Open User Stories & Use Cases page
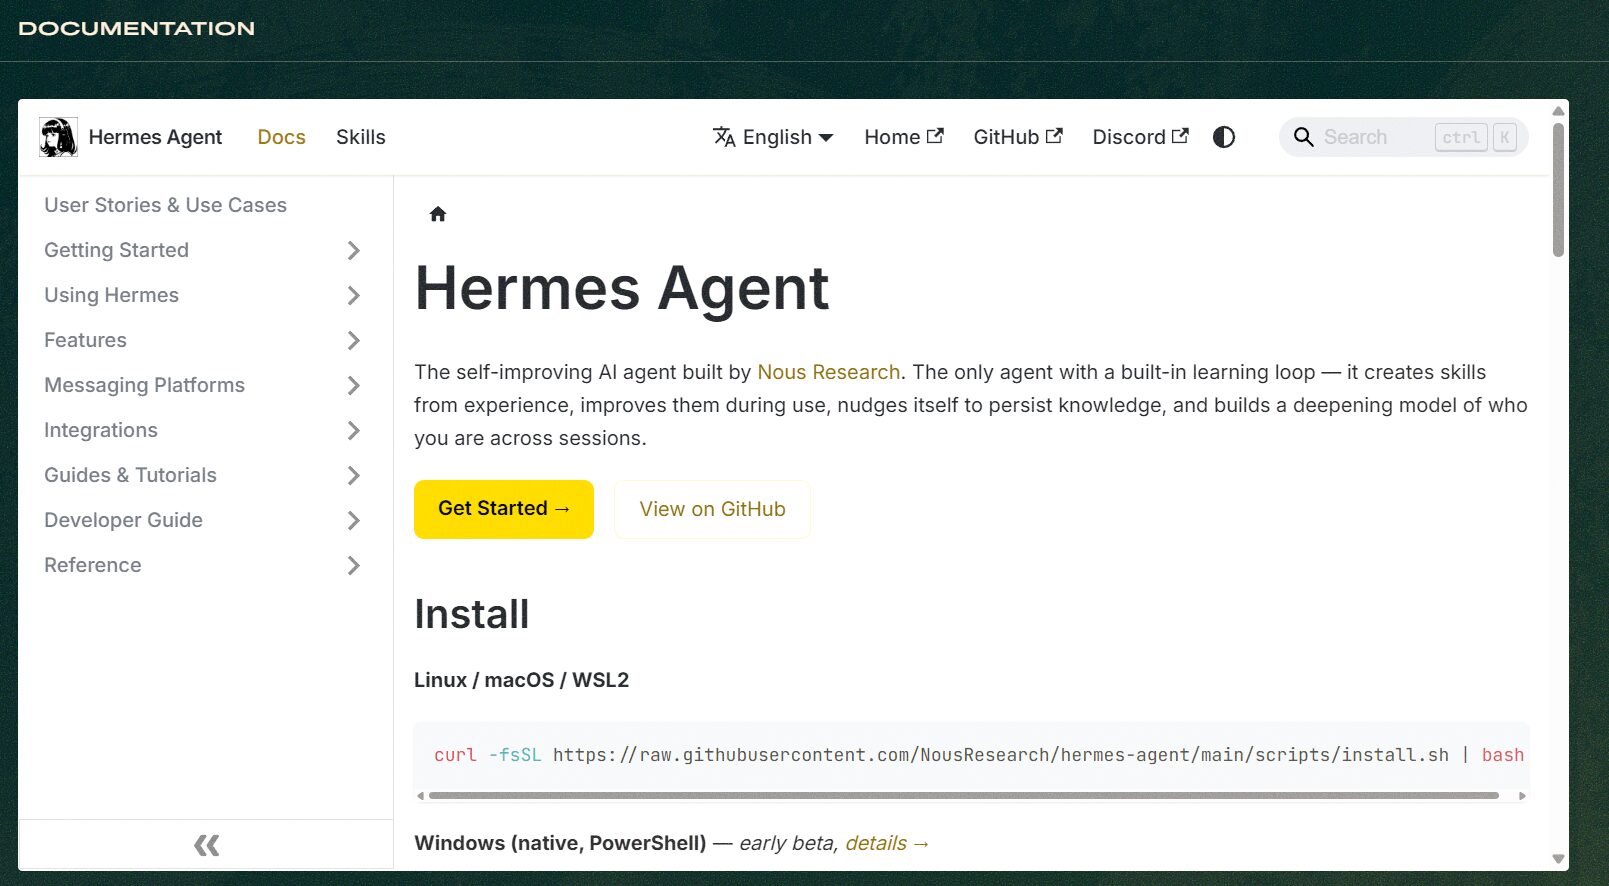 (165, 205)
